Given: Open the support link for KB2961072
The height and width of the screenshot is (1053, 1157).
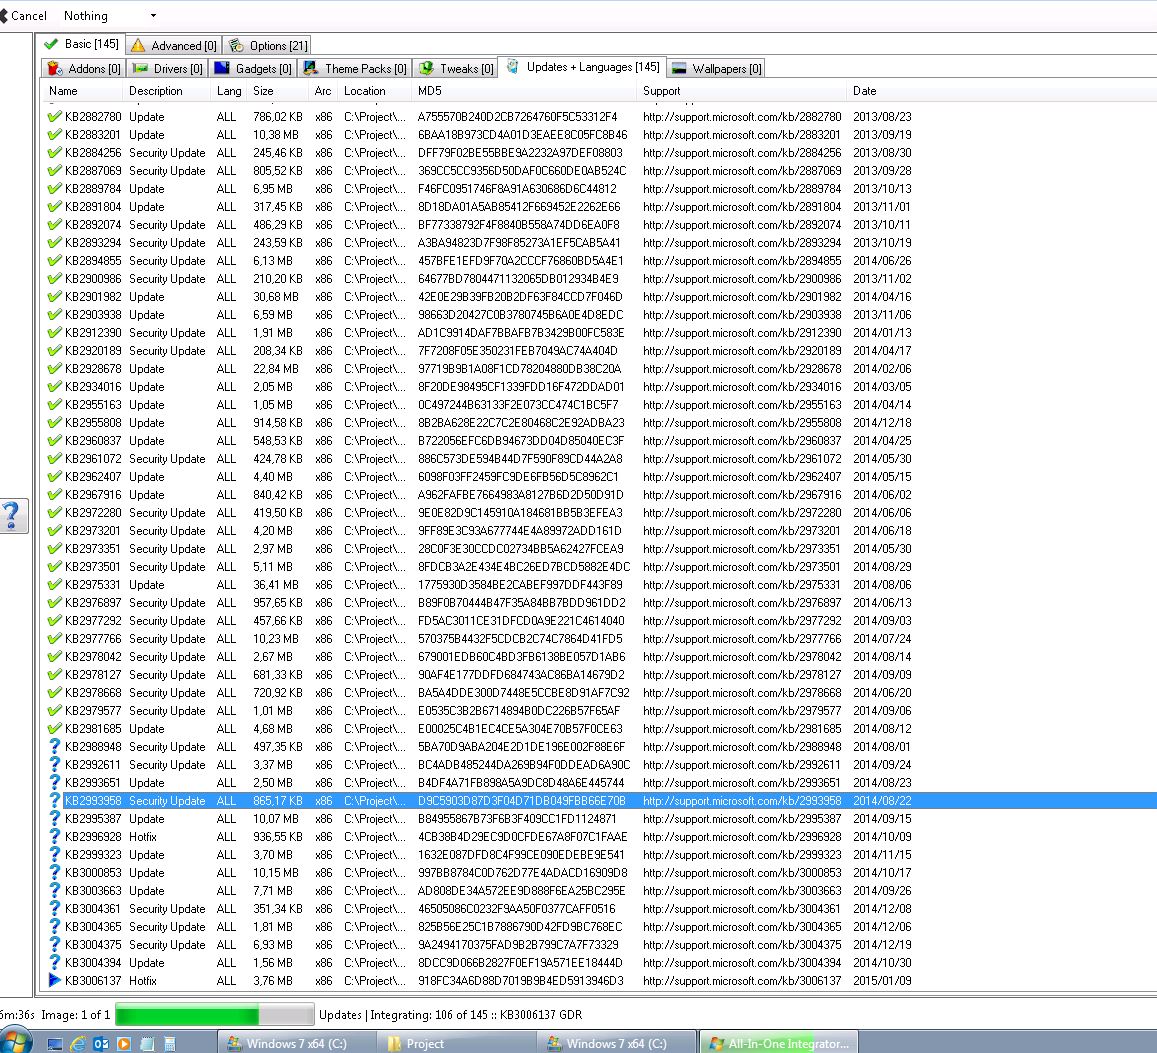Looking at the screenshot, I should (x=742, y=459).
